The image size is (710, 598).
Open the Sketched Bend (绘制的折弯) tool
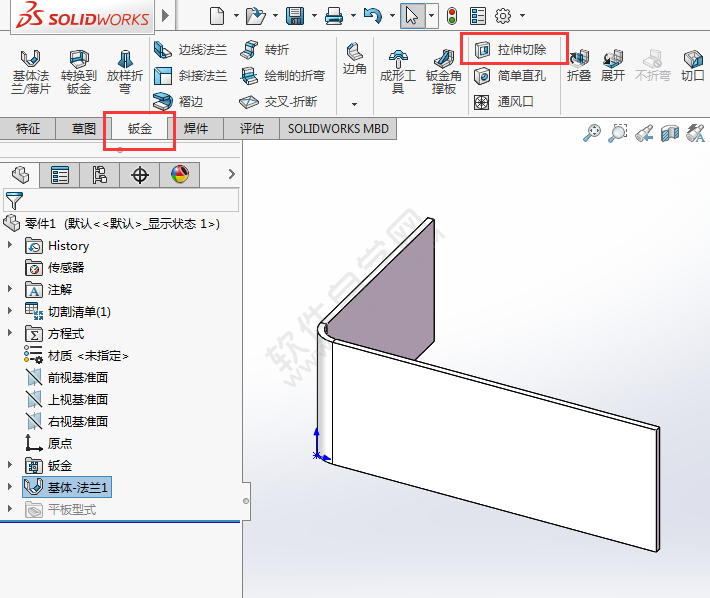click(283, 76)
